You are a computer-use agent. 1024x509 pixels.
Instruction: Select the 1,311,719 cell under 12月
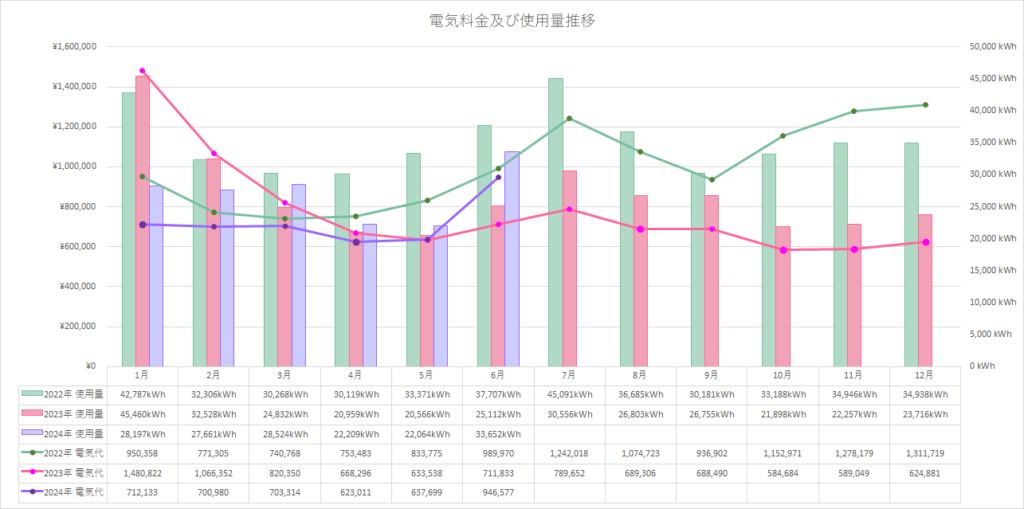click(925, 452)
